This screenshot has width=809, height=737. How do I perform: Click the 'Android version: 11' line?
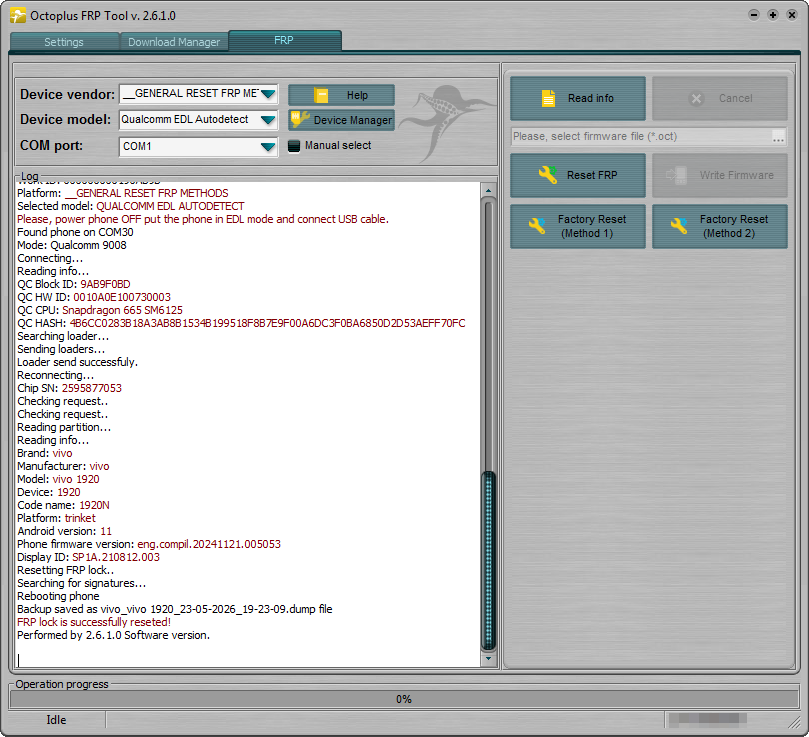coord(64,531)
